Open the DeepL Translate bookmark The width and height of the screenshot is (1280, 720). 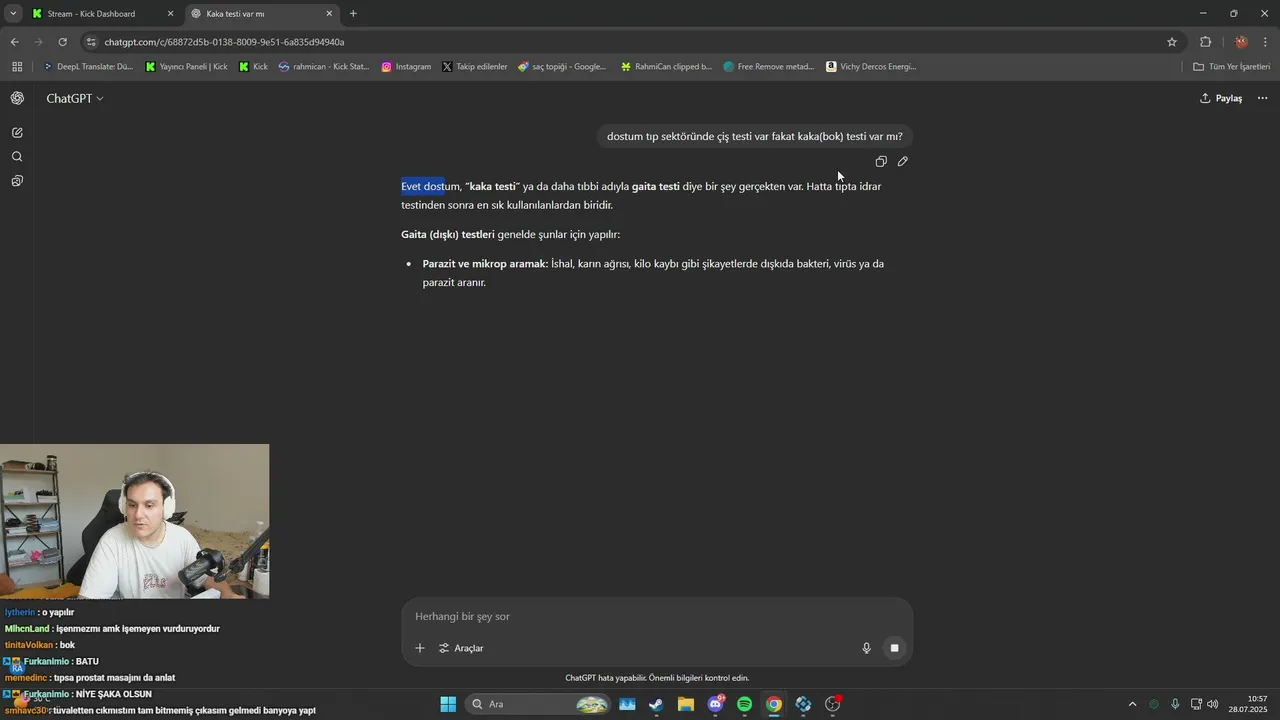coord(87,67)
